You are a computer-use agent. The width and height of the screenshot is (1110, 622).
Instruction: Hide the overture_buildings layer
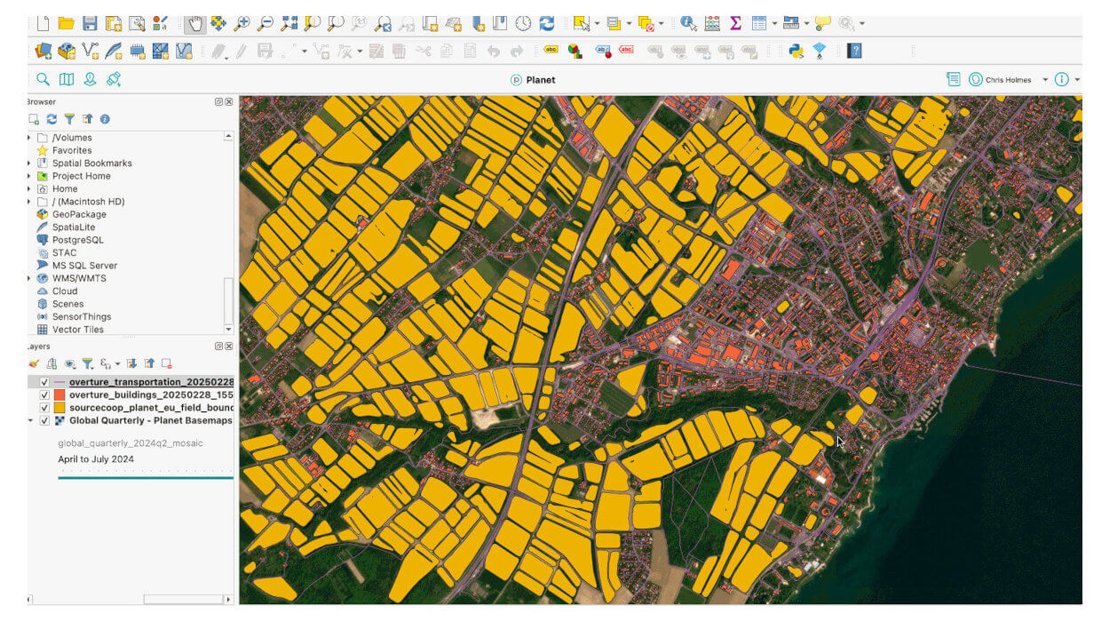[45, 395]
